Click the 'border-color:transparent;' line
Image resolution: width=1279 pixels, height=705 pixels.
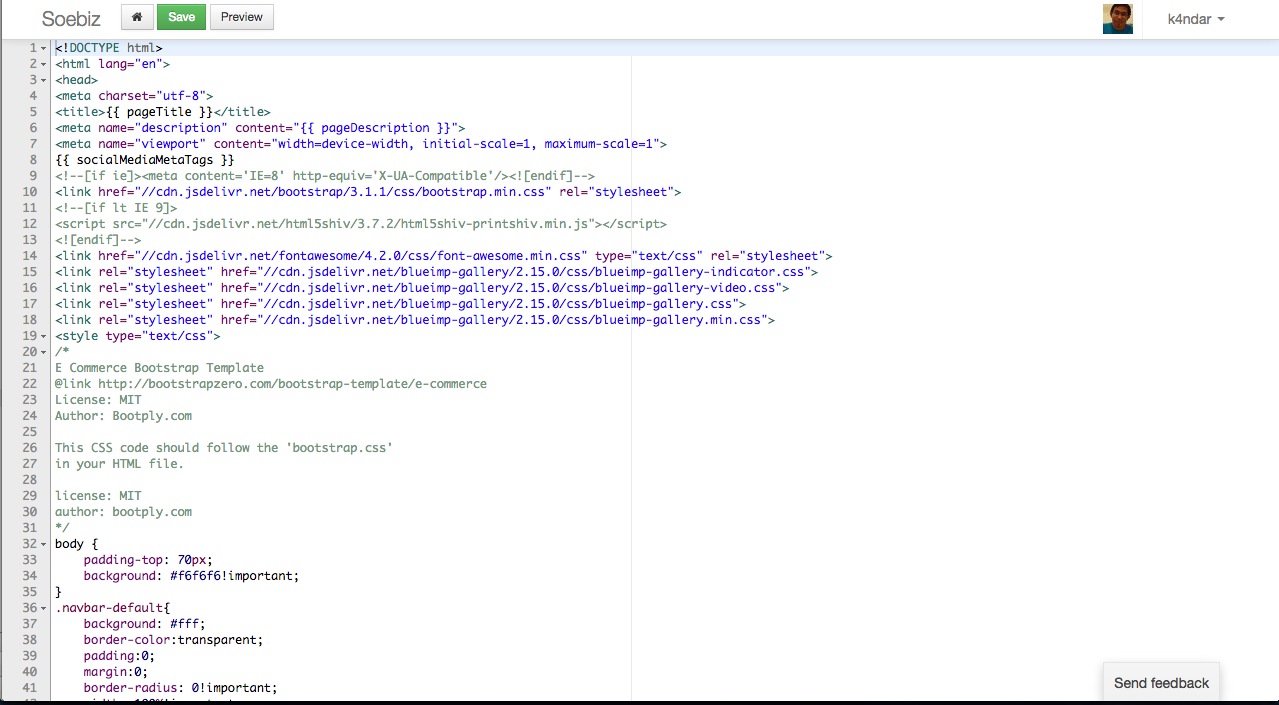[x=174, y=640]
